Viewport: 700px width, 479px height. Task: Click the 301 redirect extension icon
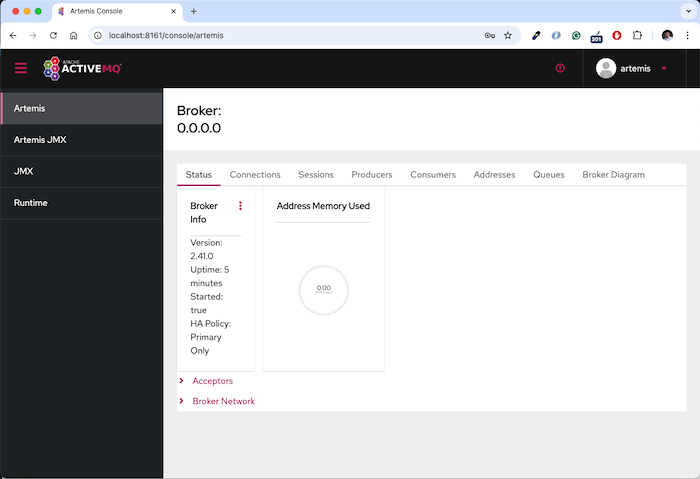point(596,36)
